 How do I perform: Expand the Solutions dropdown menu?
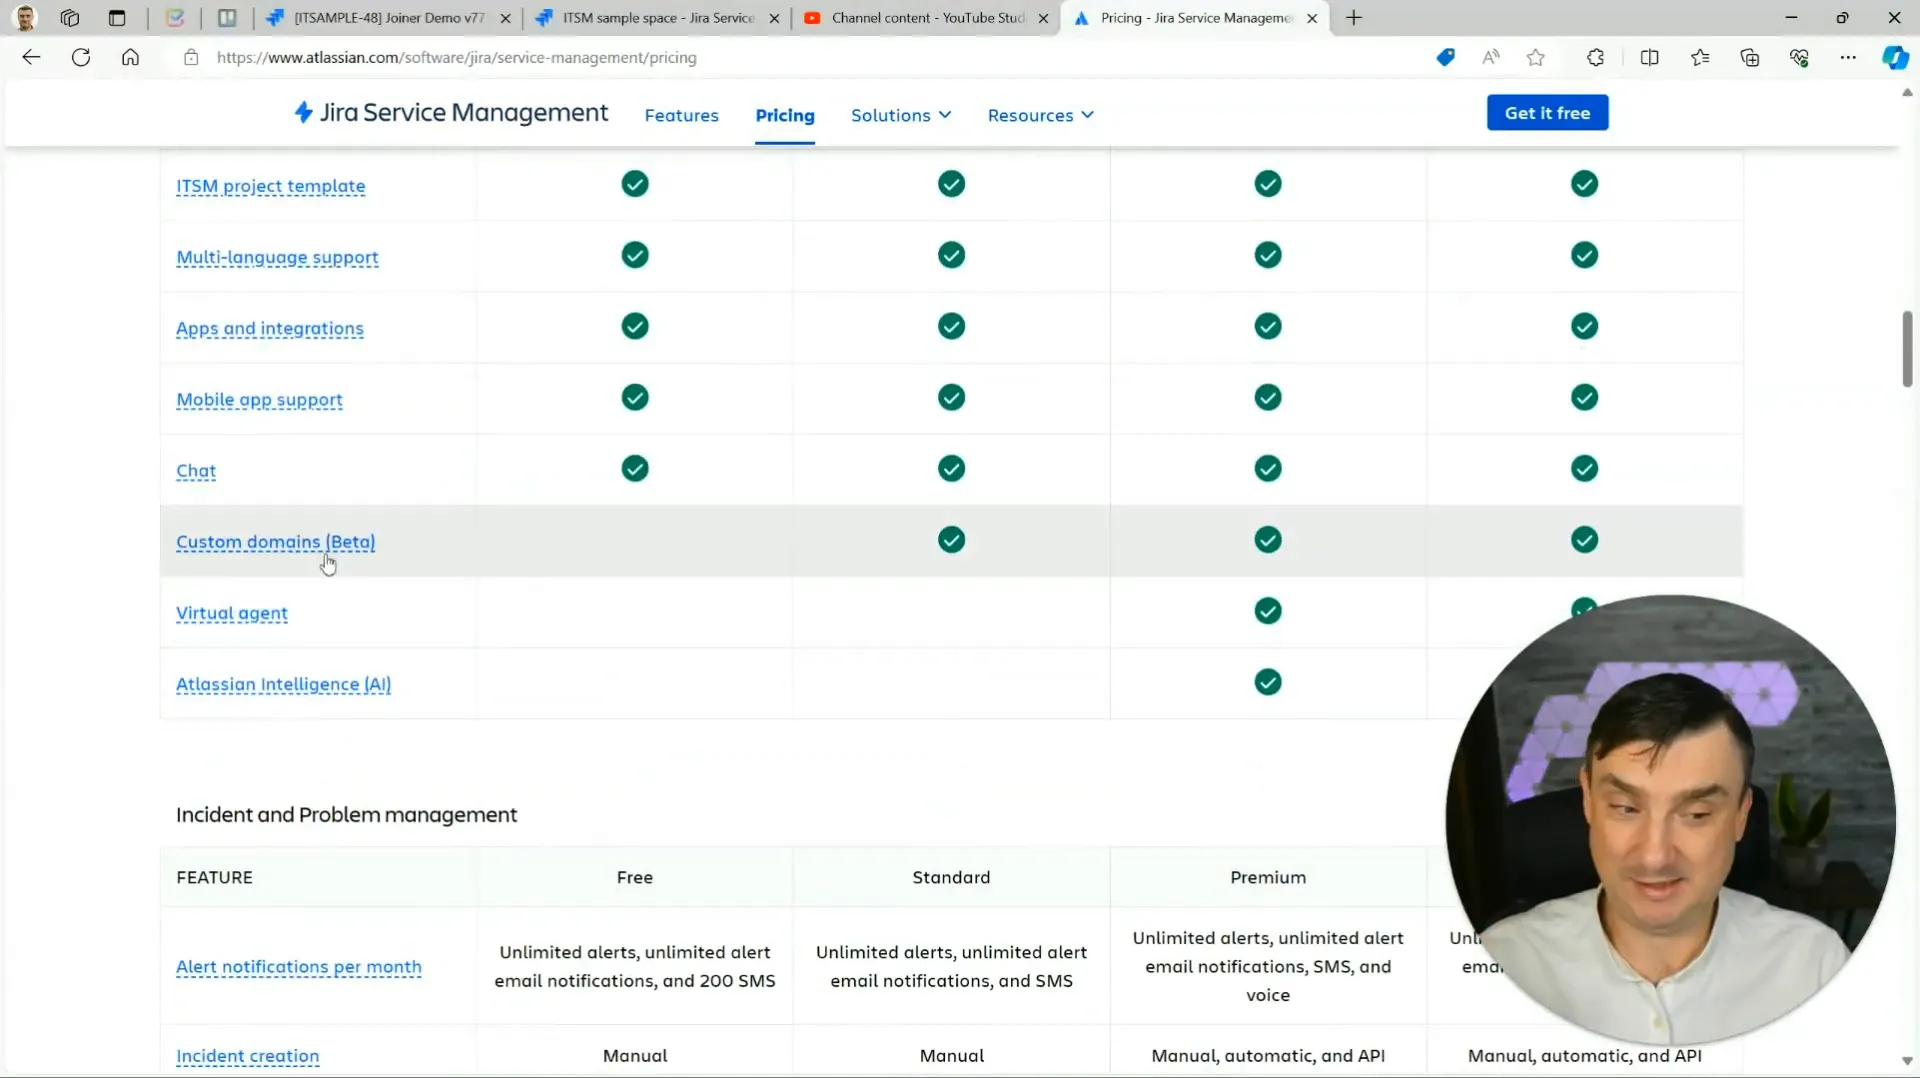point(901,115)
